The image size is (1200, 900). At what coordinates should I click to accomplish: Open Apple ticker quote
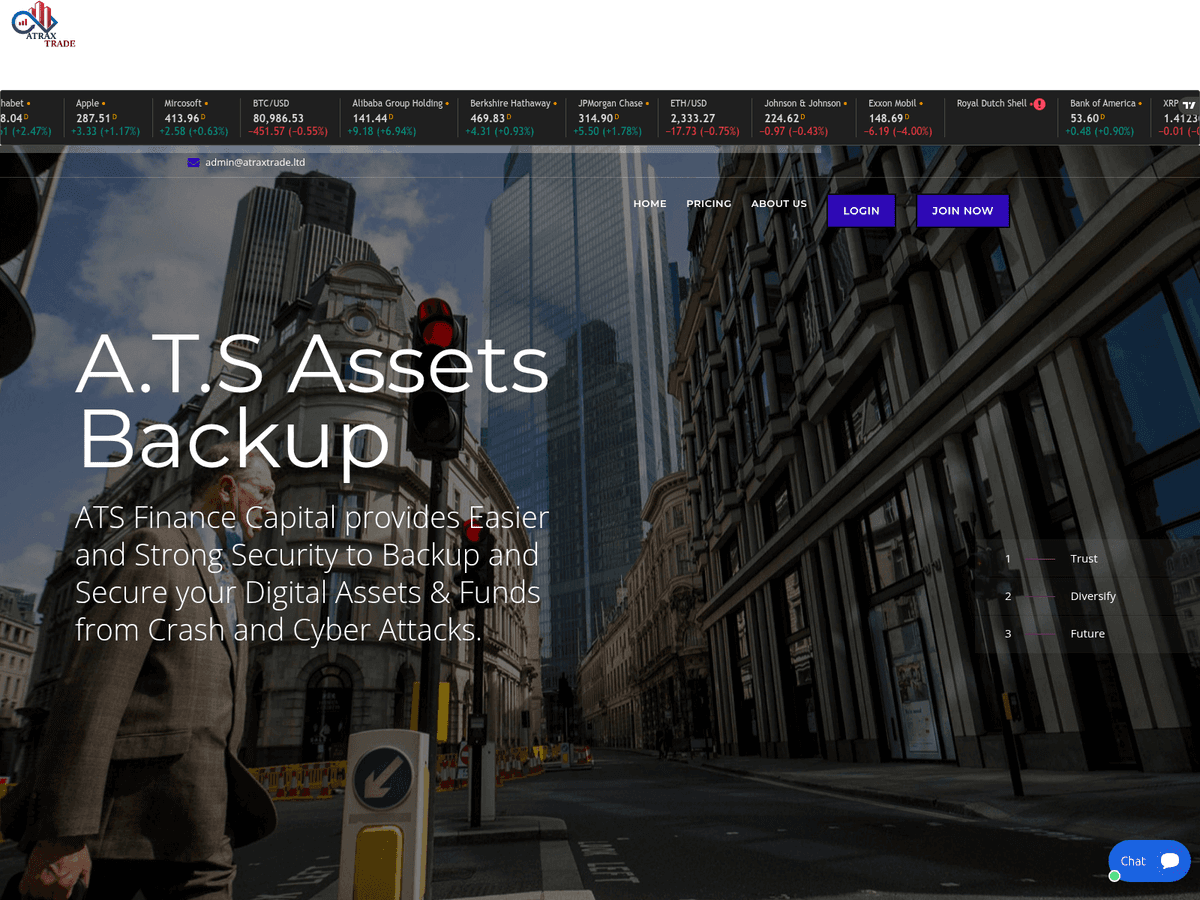point(110,117)
